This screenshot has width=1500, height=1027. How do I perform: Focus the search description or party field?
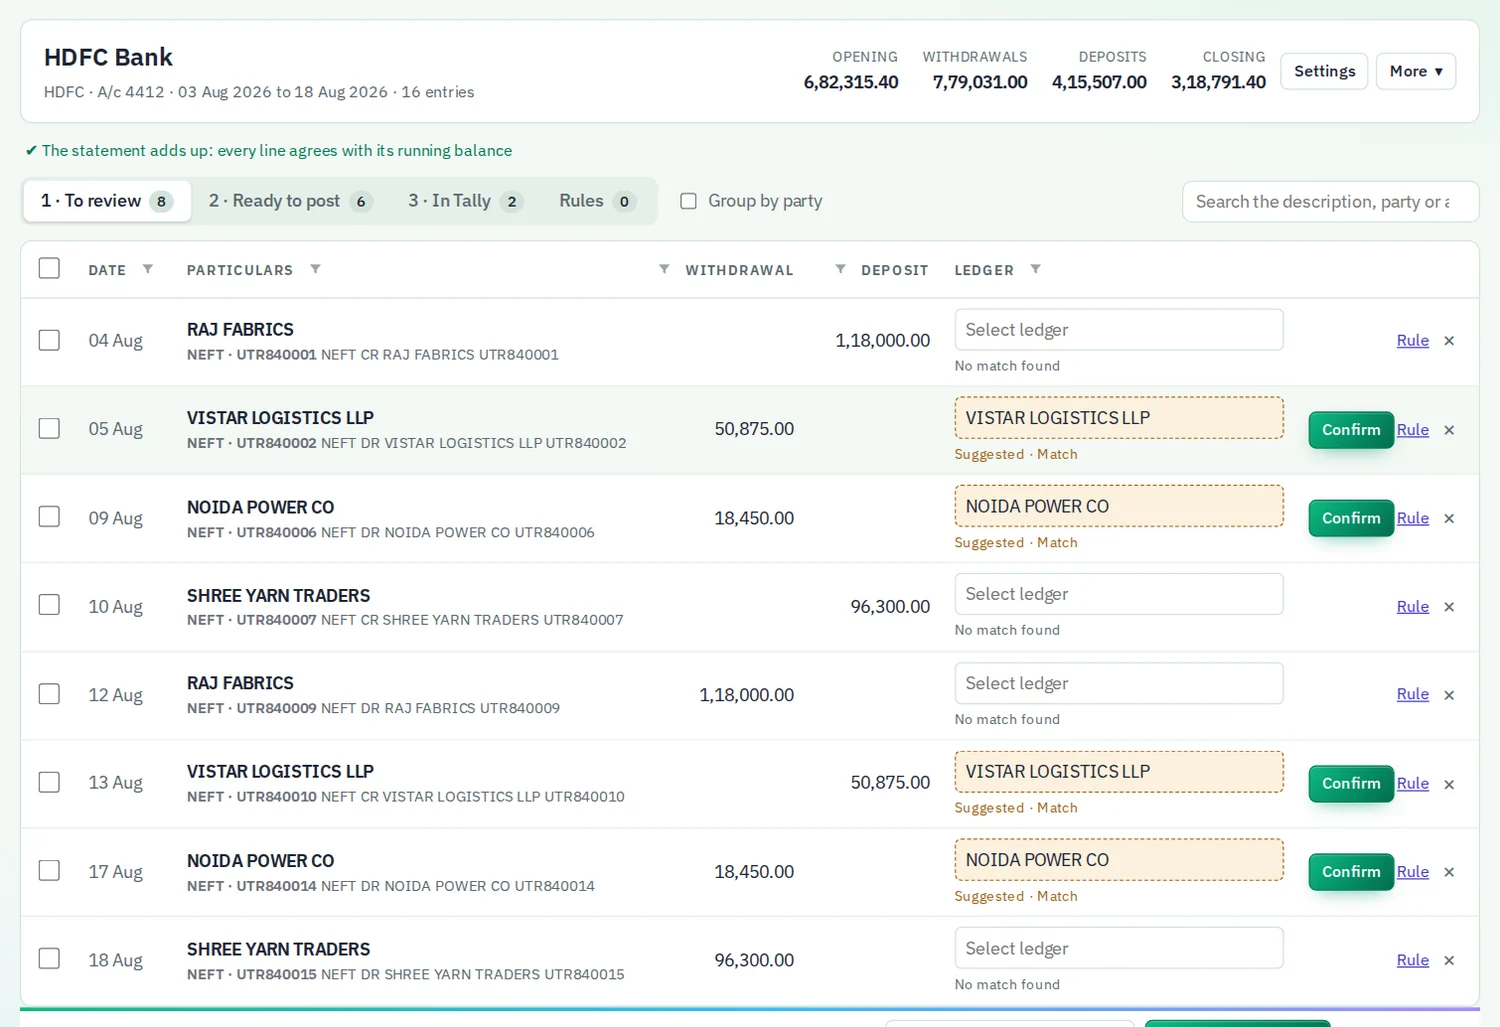click(x=1330, y=202)
